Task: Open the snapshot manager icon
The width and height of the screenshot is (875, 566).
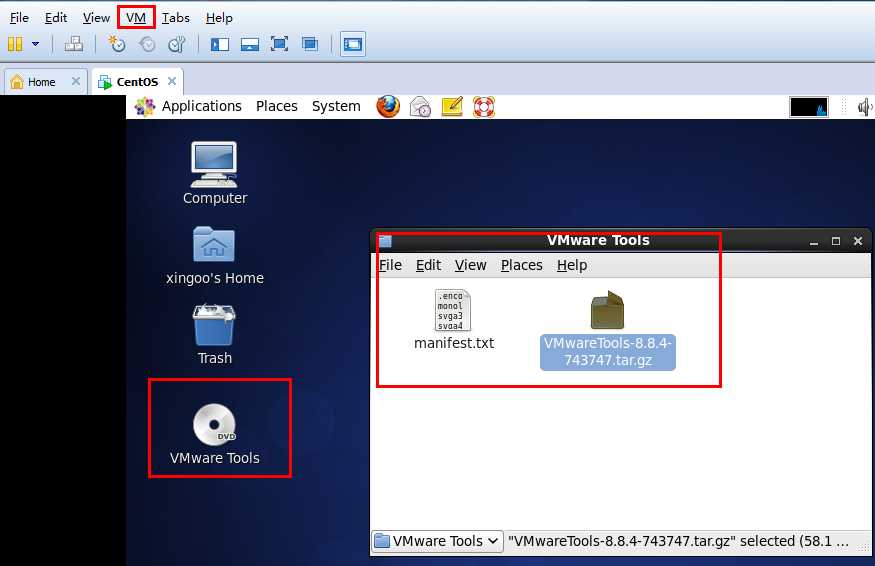Action: pos(177,44)
